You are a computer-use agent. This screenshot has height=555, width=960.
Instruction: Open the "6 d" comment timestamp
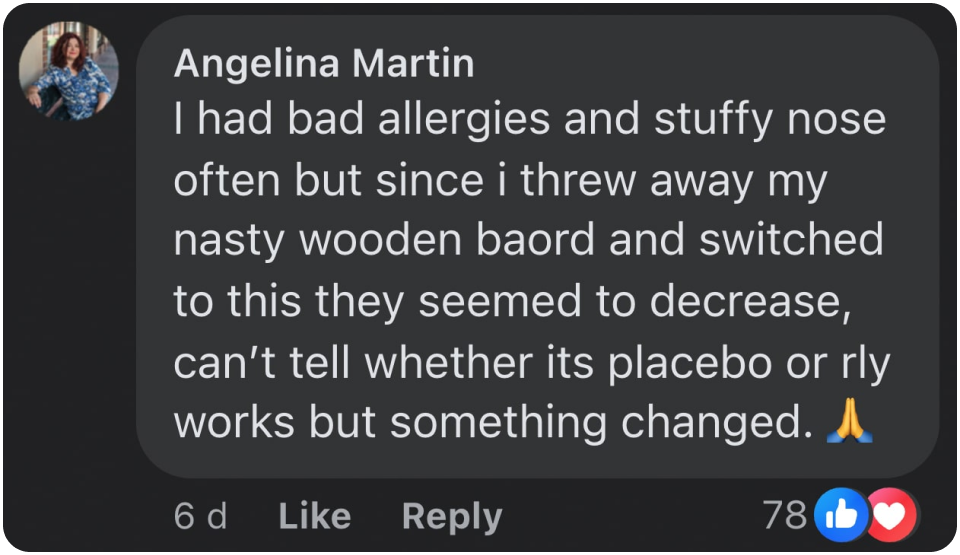click(x=200, y=516)
